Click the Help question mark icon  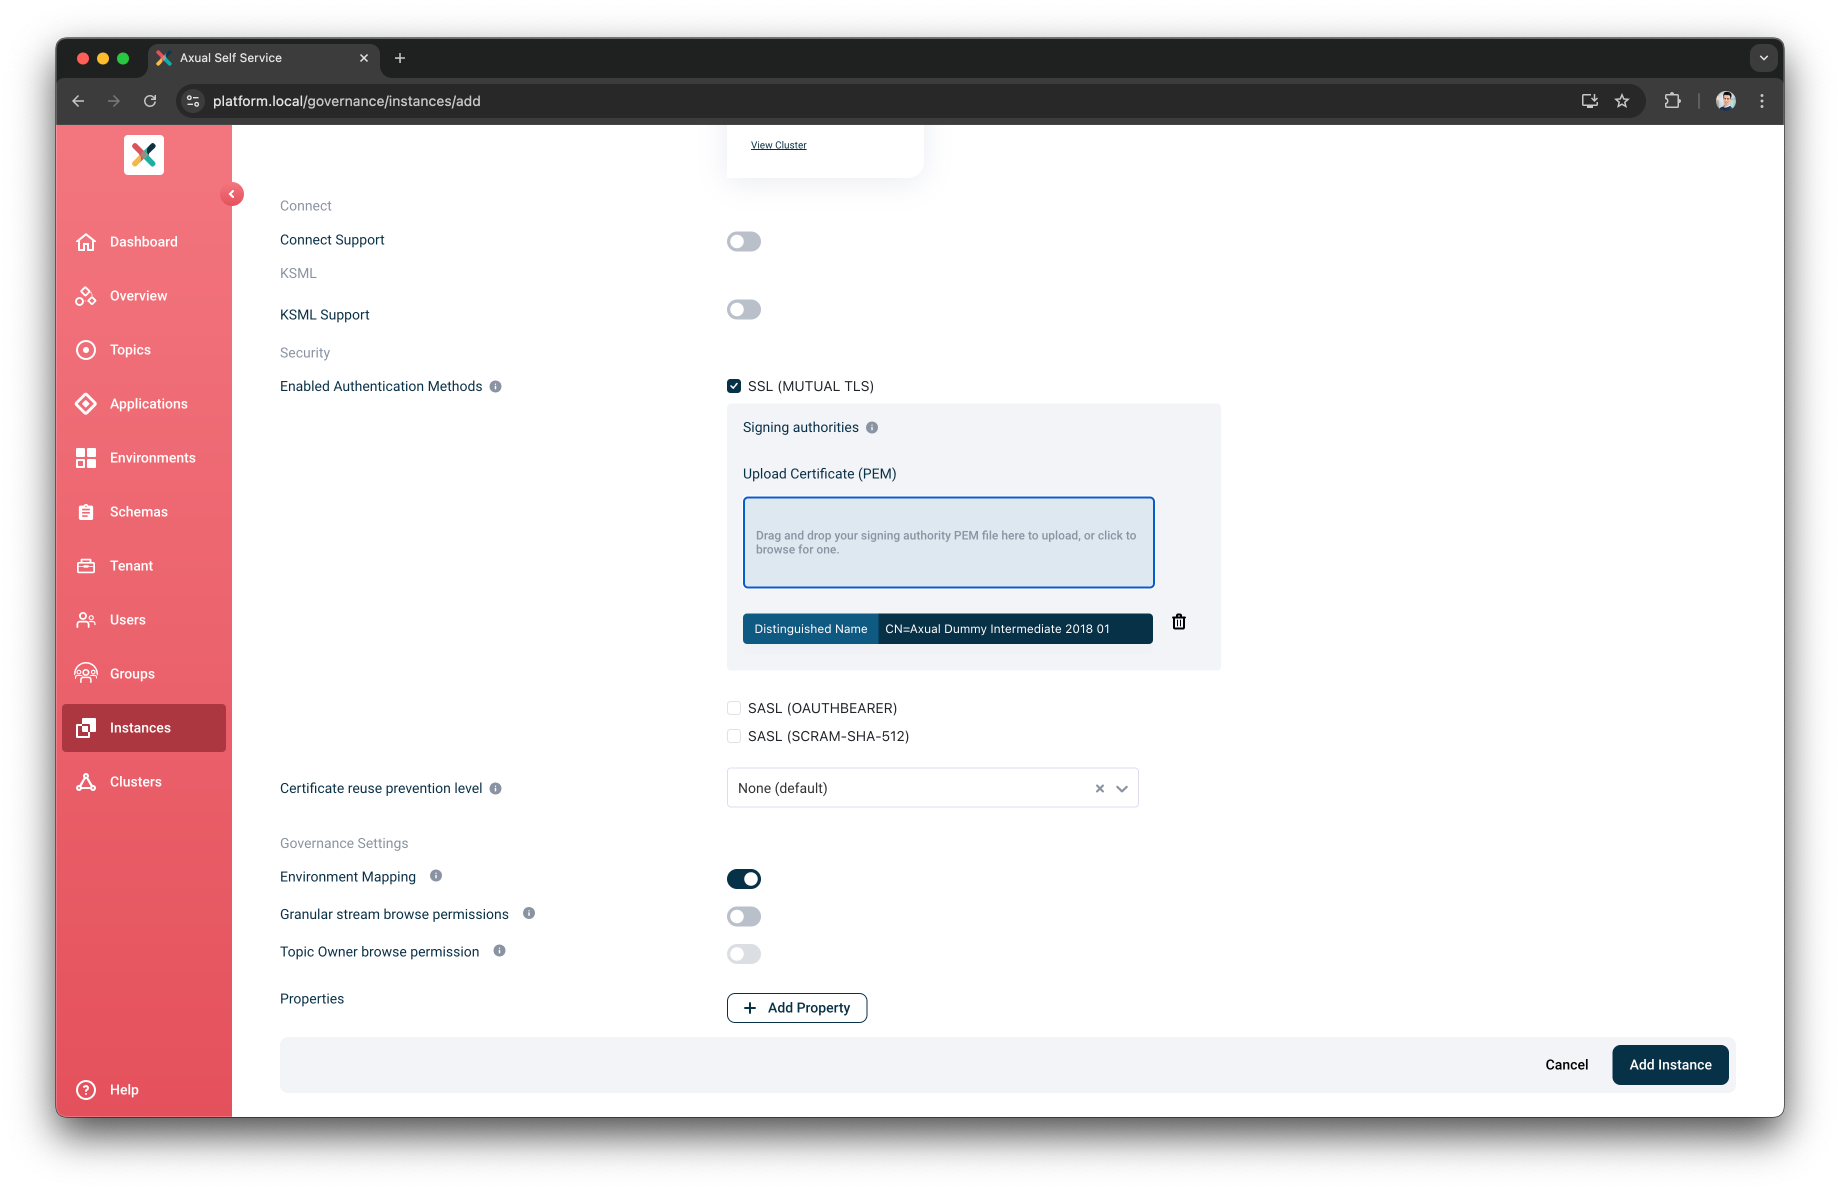(86, 1090)
